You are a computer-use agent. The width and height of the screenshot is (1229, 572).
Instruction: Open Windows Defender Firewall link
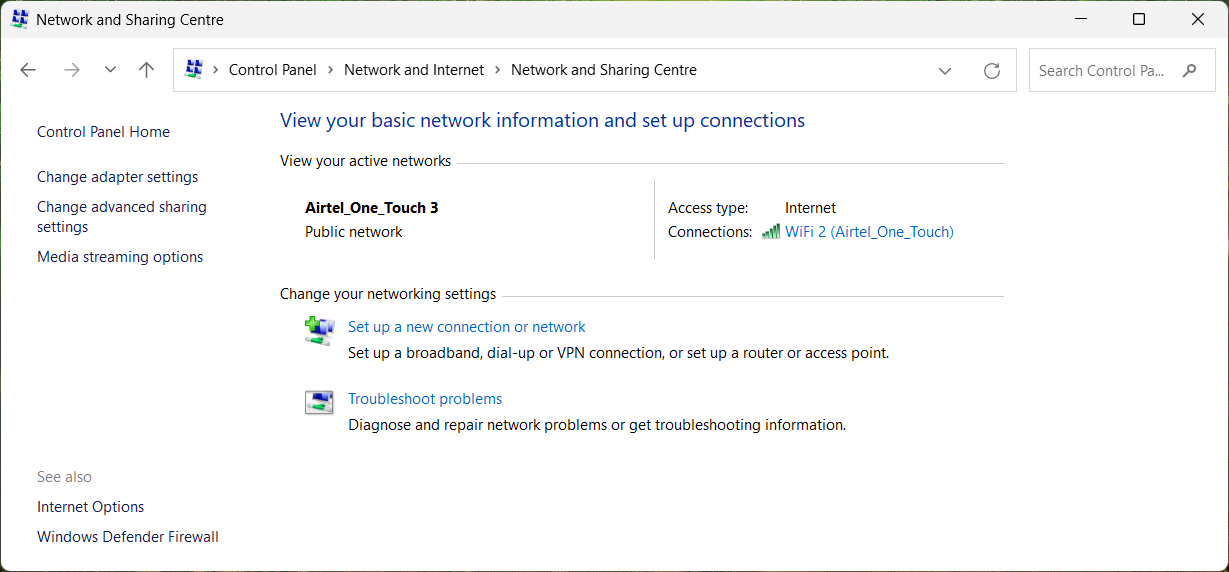[127, 537]
